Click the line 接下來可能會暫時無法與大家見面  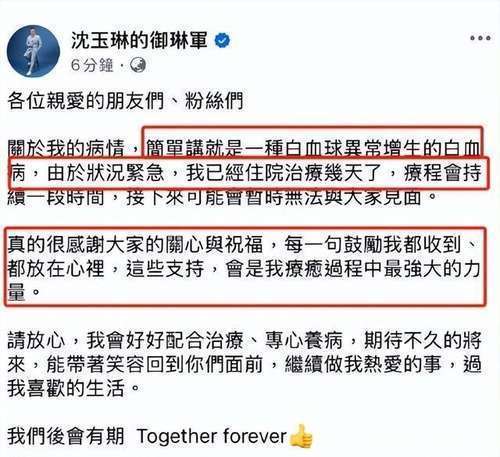[273, 197]
